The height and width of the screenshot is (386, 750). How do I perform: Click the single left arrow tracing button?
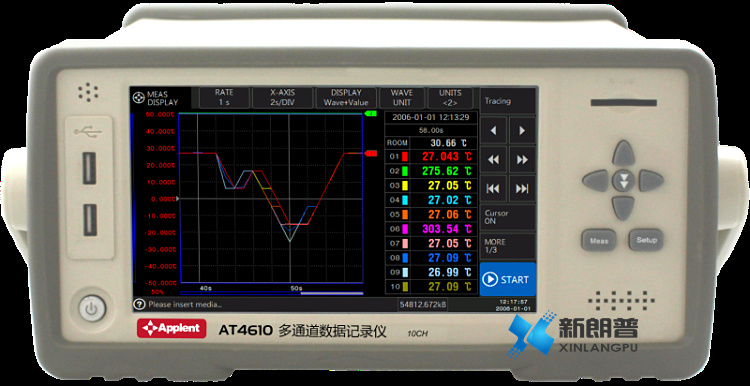point(493,130)
